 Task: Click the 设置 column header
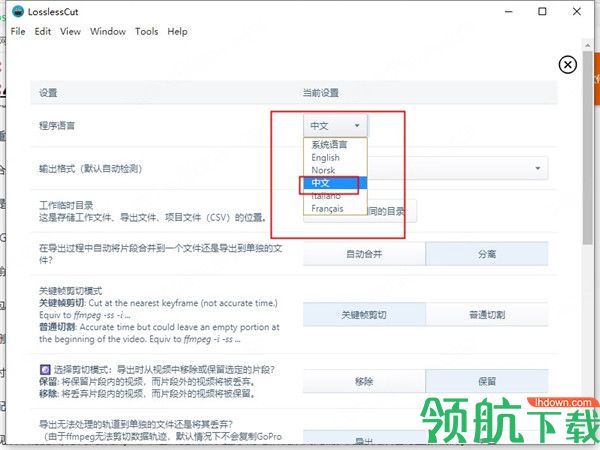48,93
